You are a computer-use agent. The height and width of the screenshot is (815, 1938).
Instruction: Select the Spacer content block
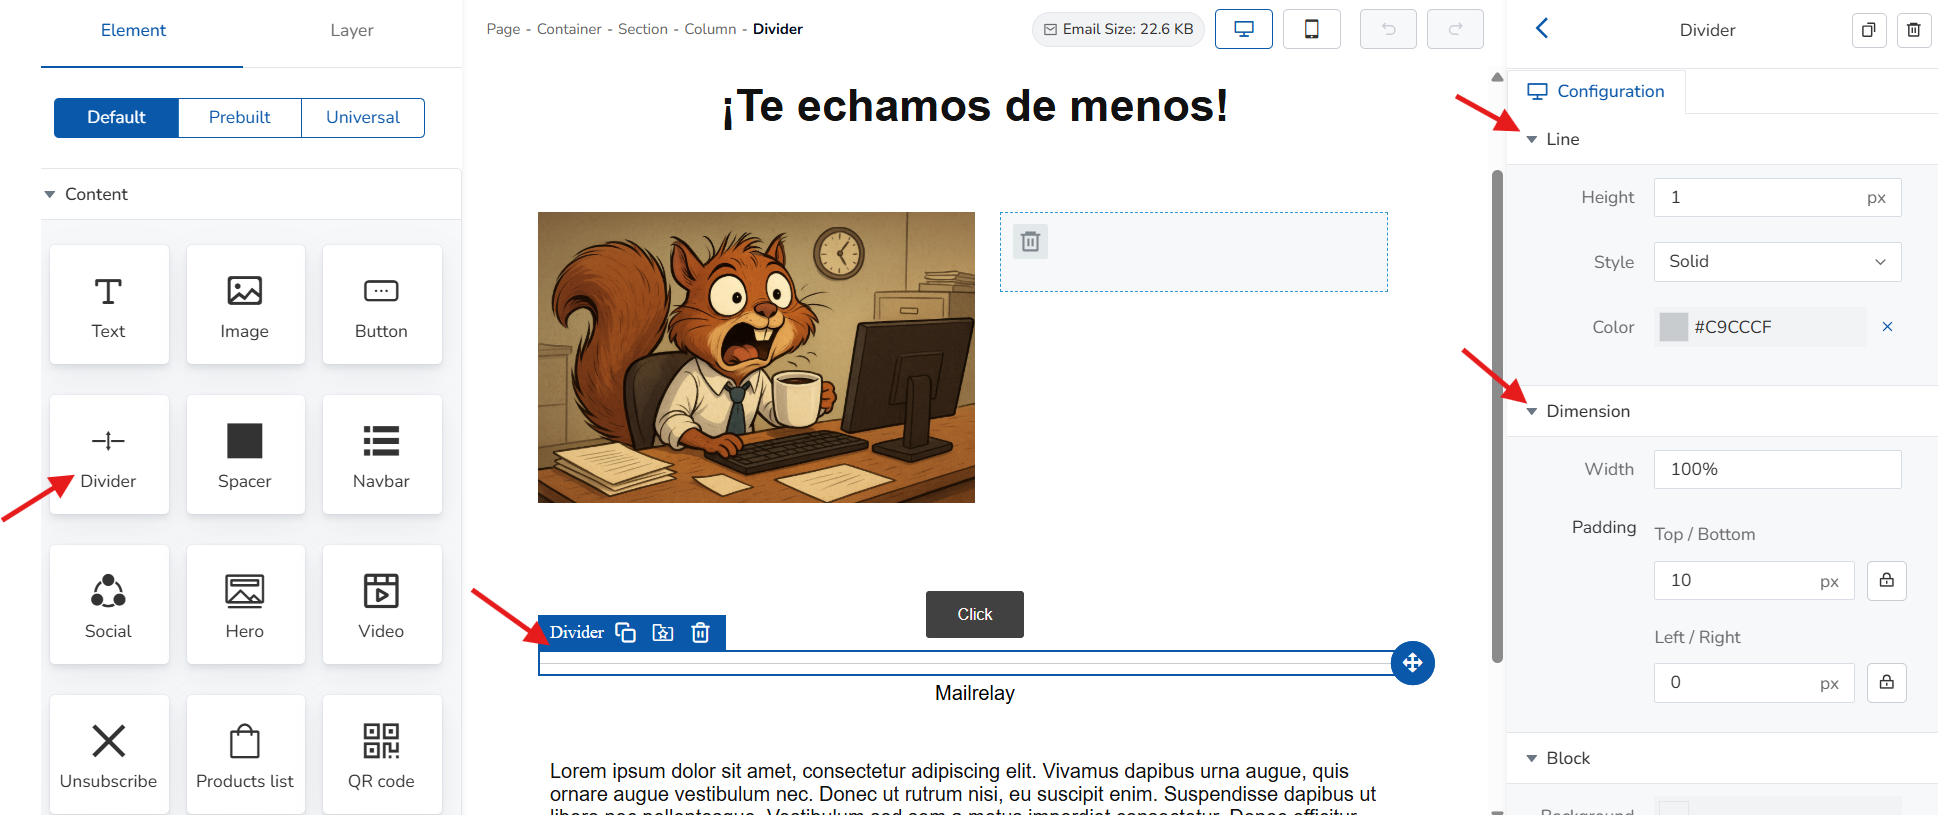point(245,455)
